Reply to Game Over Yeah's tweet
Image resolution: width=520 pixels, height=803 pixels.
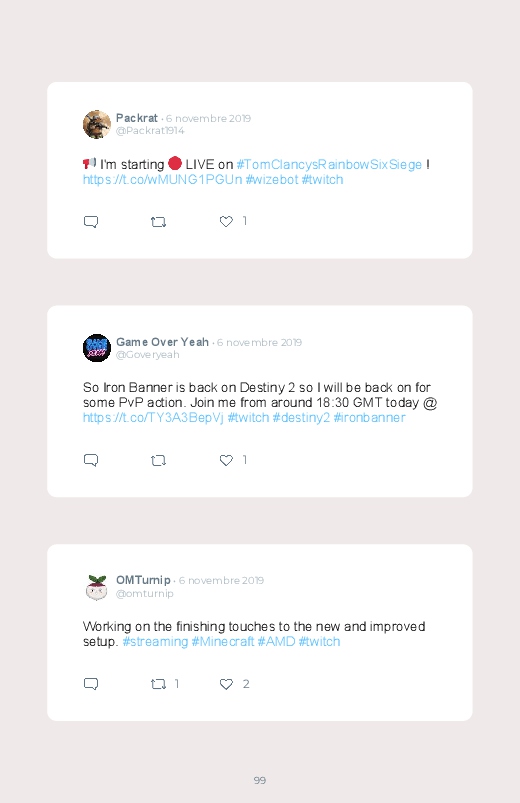pos(91,460)
